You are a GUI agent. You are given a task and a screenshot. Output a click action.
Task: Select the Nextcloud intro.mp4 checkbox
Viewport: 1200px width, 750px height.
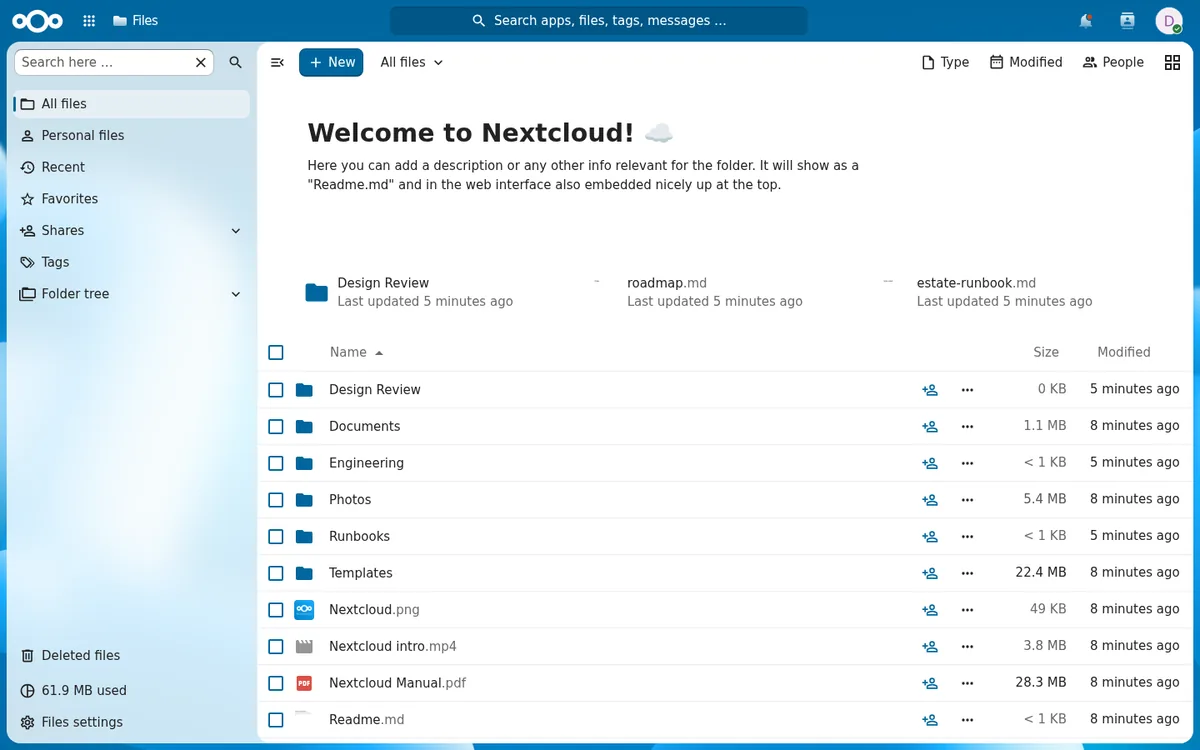coord(276,646)
